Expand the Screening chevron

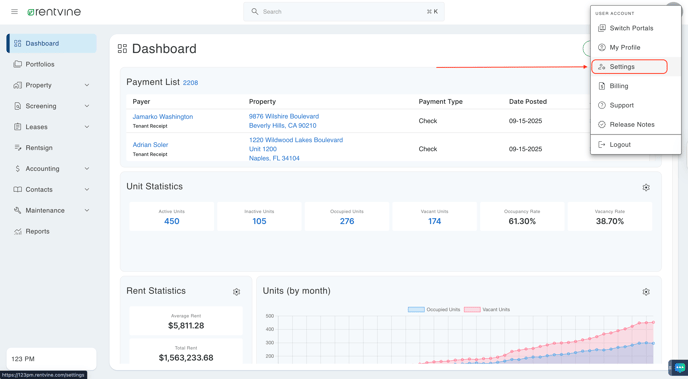click(87, 106)
